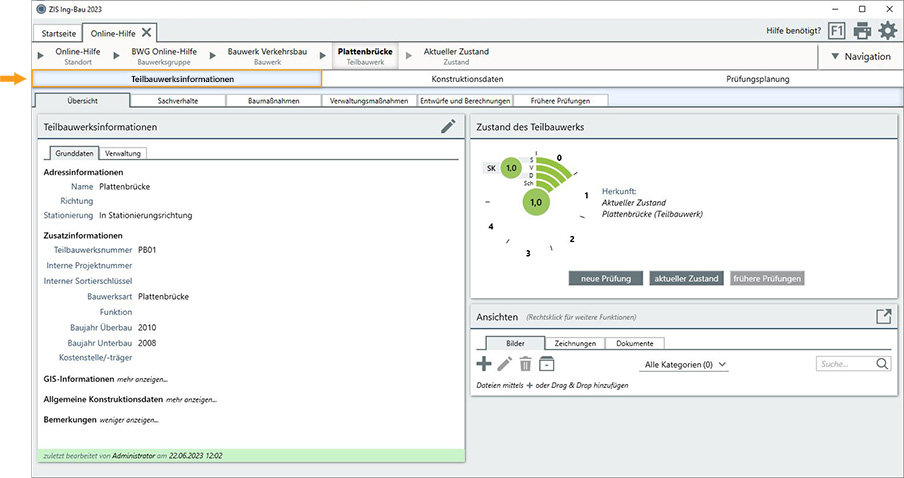Screen dimensions: 904x478
Task: Click the Suche input field
Action: point(844,365)
